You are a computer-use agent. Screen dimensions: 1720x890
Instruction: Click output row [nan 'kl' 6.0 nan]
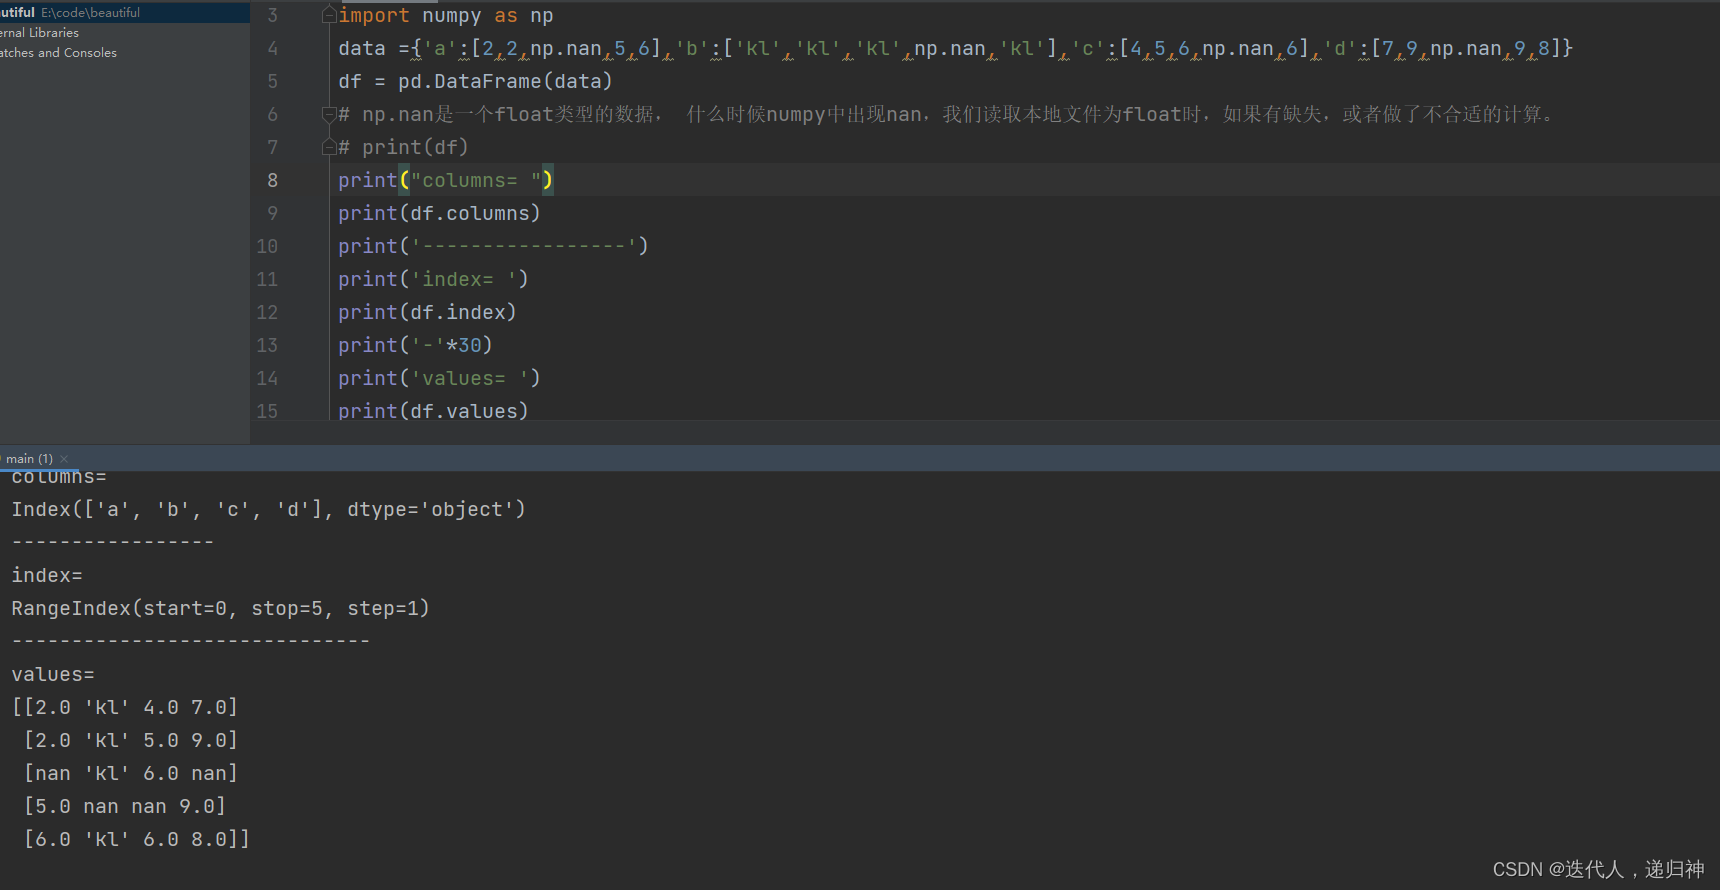(131, 773)
